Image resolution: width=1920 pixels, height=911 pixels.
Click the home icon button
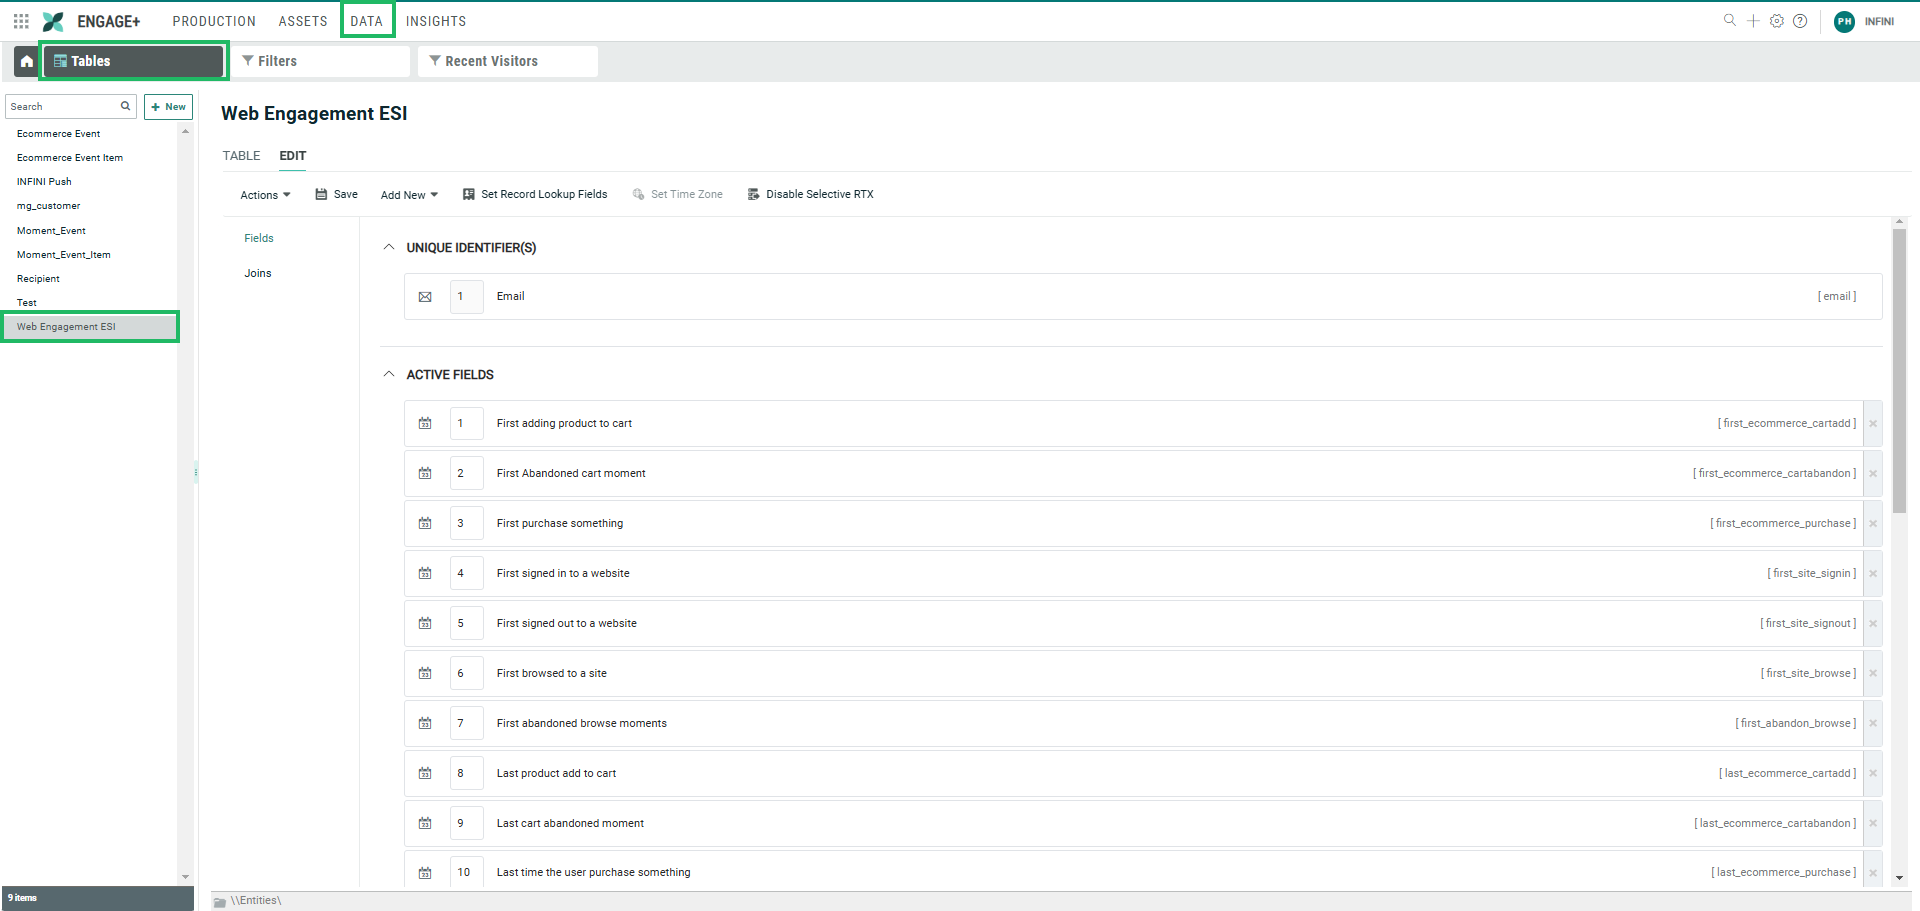(x=27, y=61)
